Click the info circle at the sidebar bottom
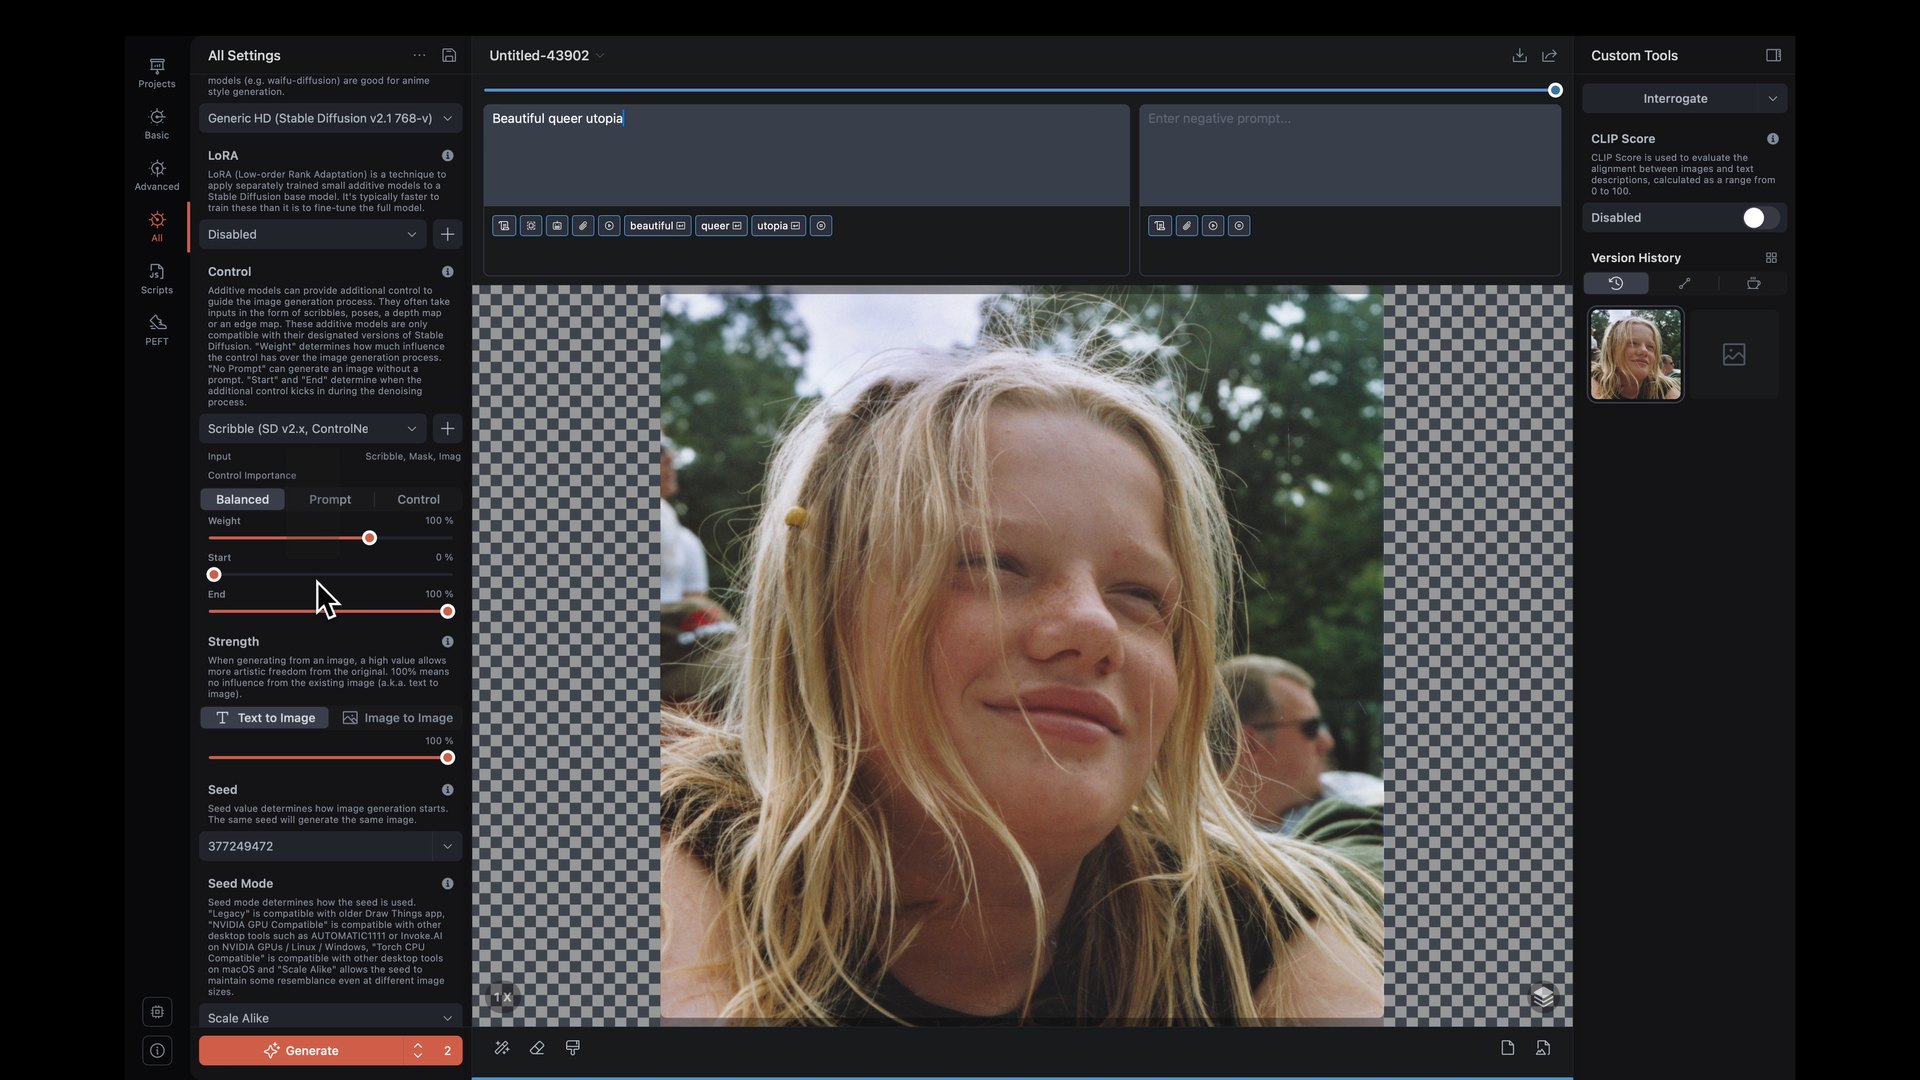The height and width of the screenshot is (1080, 1920). [x=157, y=1050]
